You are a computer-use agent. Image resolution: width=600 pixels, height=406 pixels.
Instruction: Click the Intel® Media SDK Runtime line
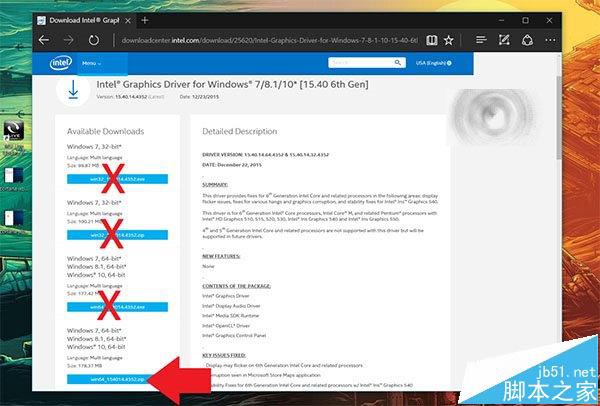[x=231, y=316]
